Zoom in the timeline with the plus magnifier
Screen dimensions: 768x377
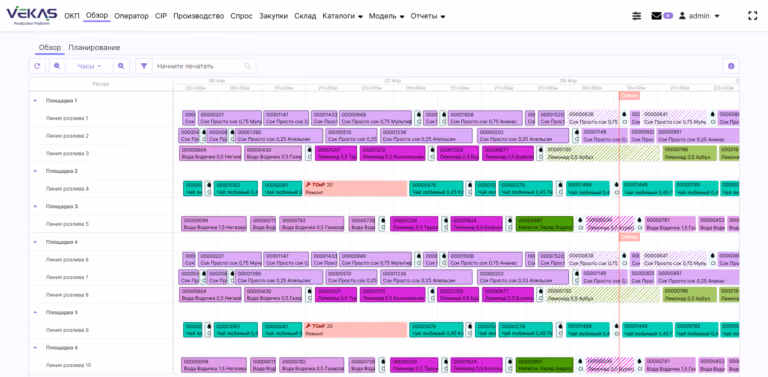[x=121, y=66]
